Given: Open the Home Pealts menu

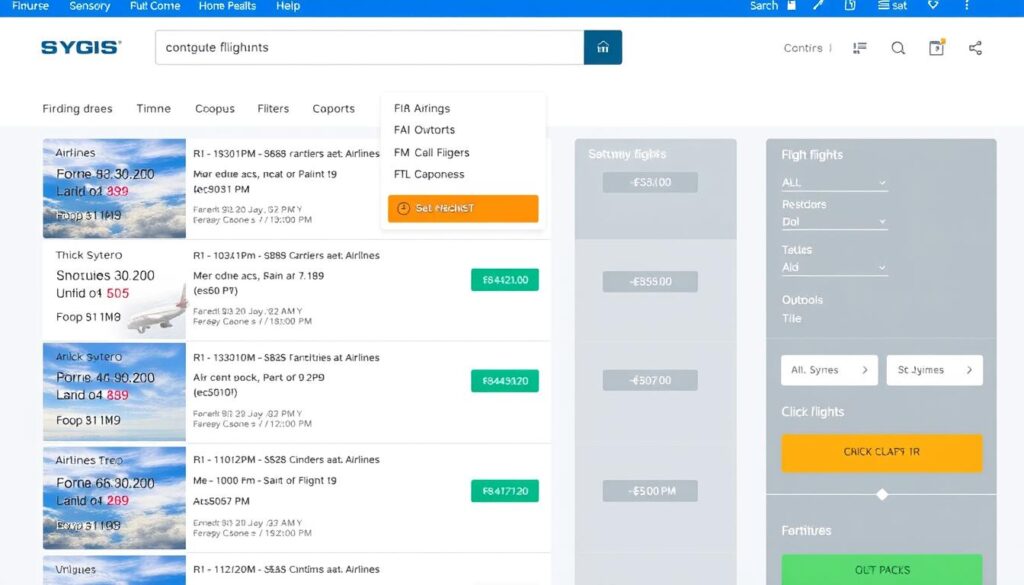Looking at the screenshot, I should point(227,6).
